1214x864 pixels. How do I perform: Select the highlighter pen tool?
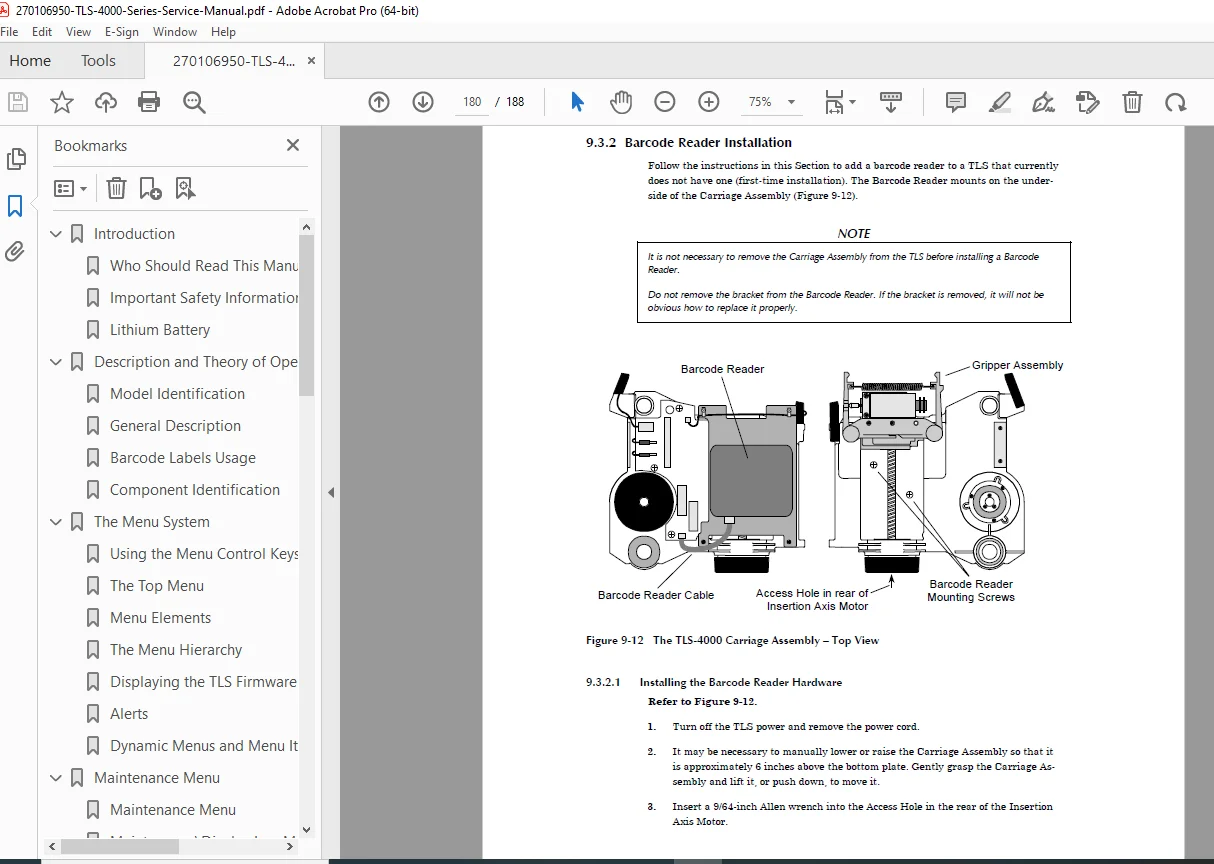click(999, 101)
